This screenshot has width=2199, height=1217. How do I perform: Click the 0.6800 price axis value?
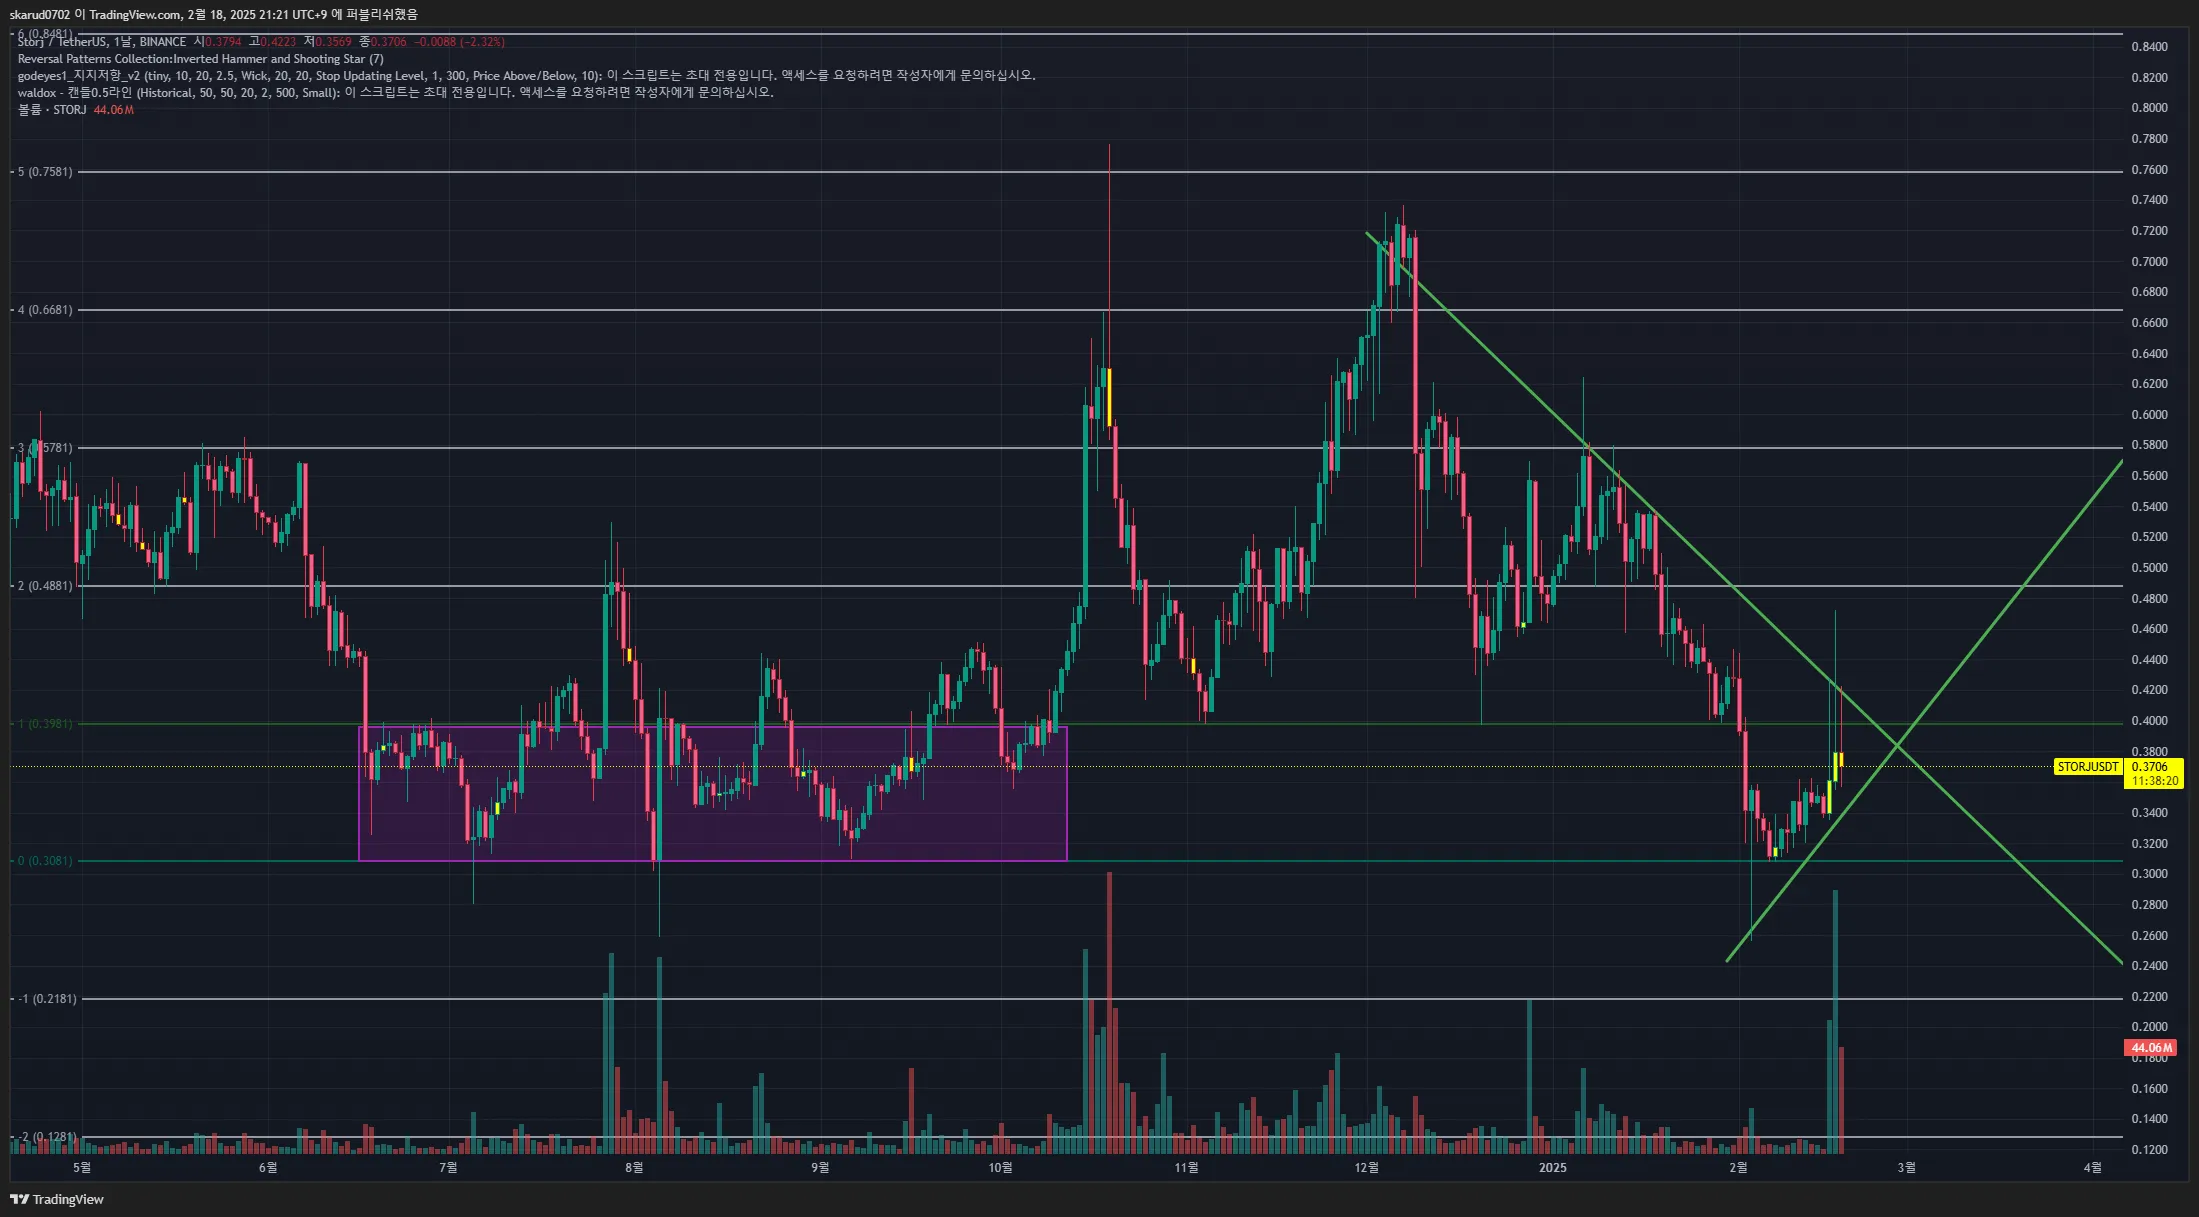[2149, 292]
